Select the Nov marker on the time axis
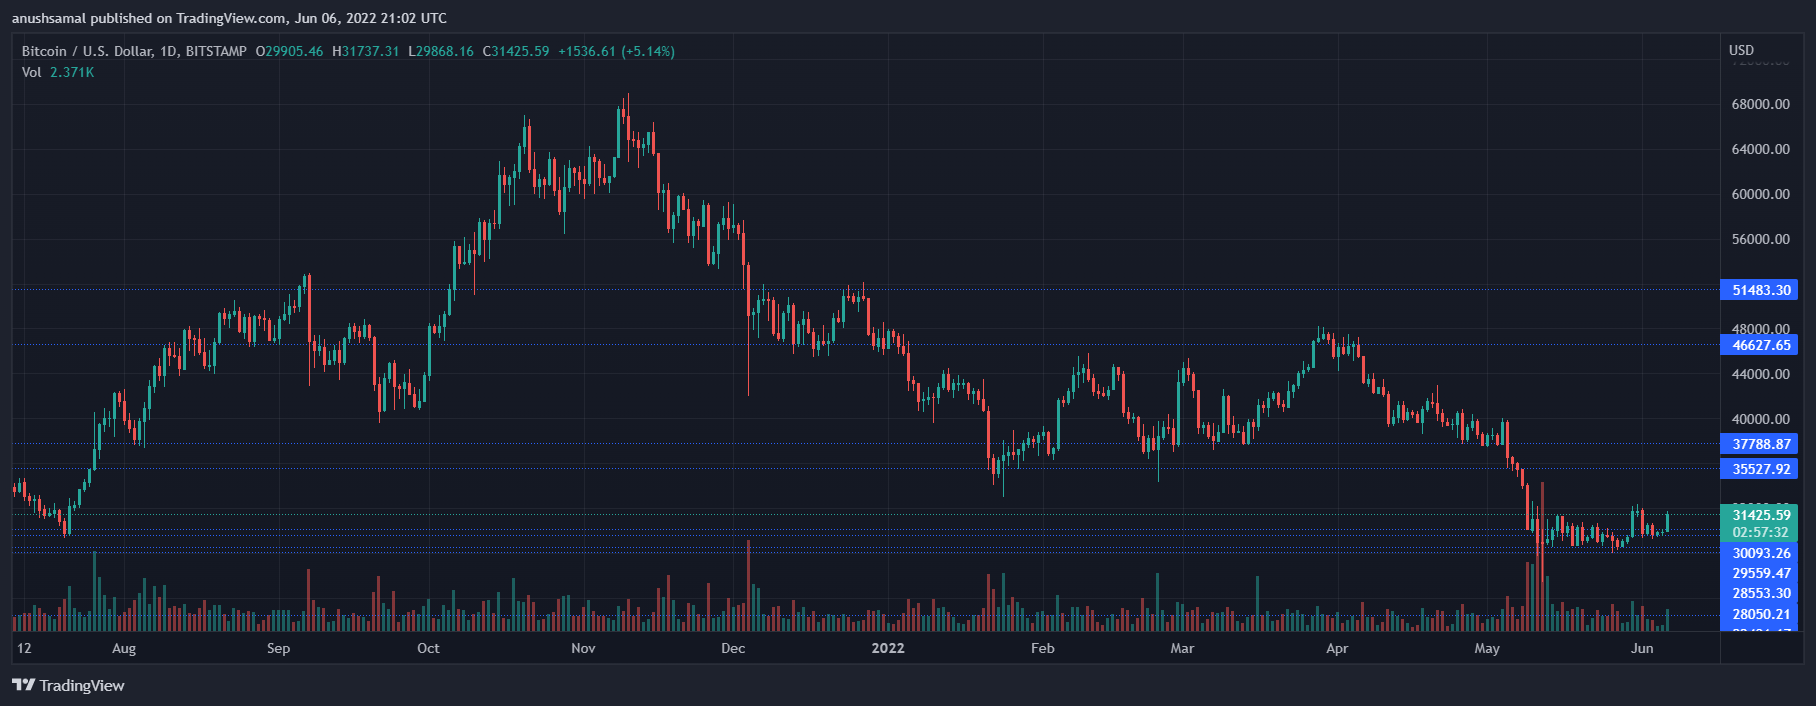1816x706 pixels. tap(583, 648)
